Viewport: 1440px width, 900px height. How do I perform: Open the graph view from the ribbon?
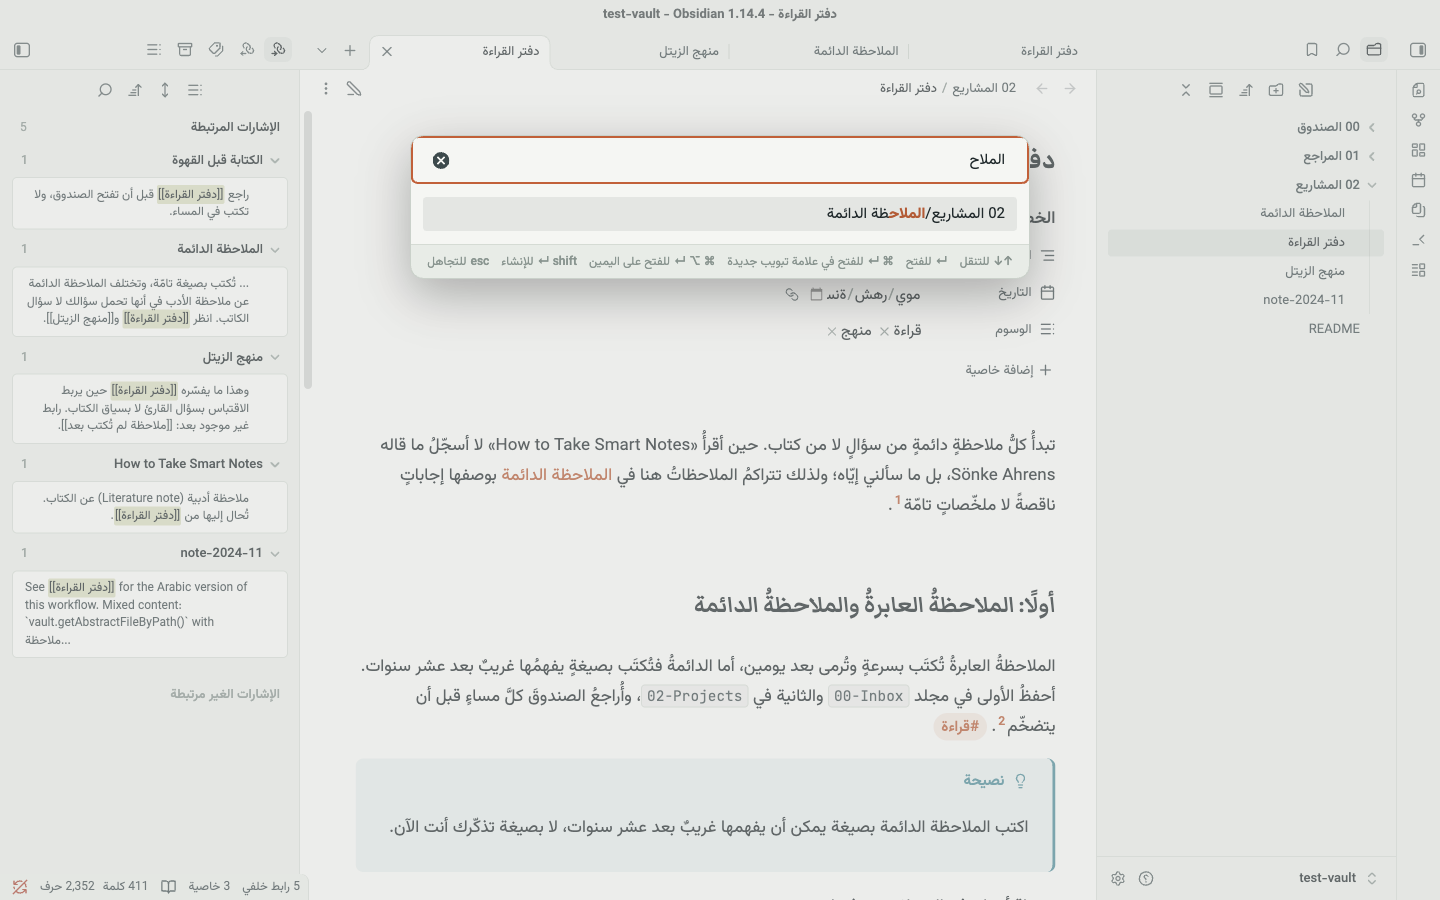[1418, 120]
